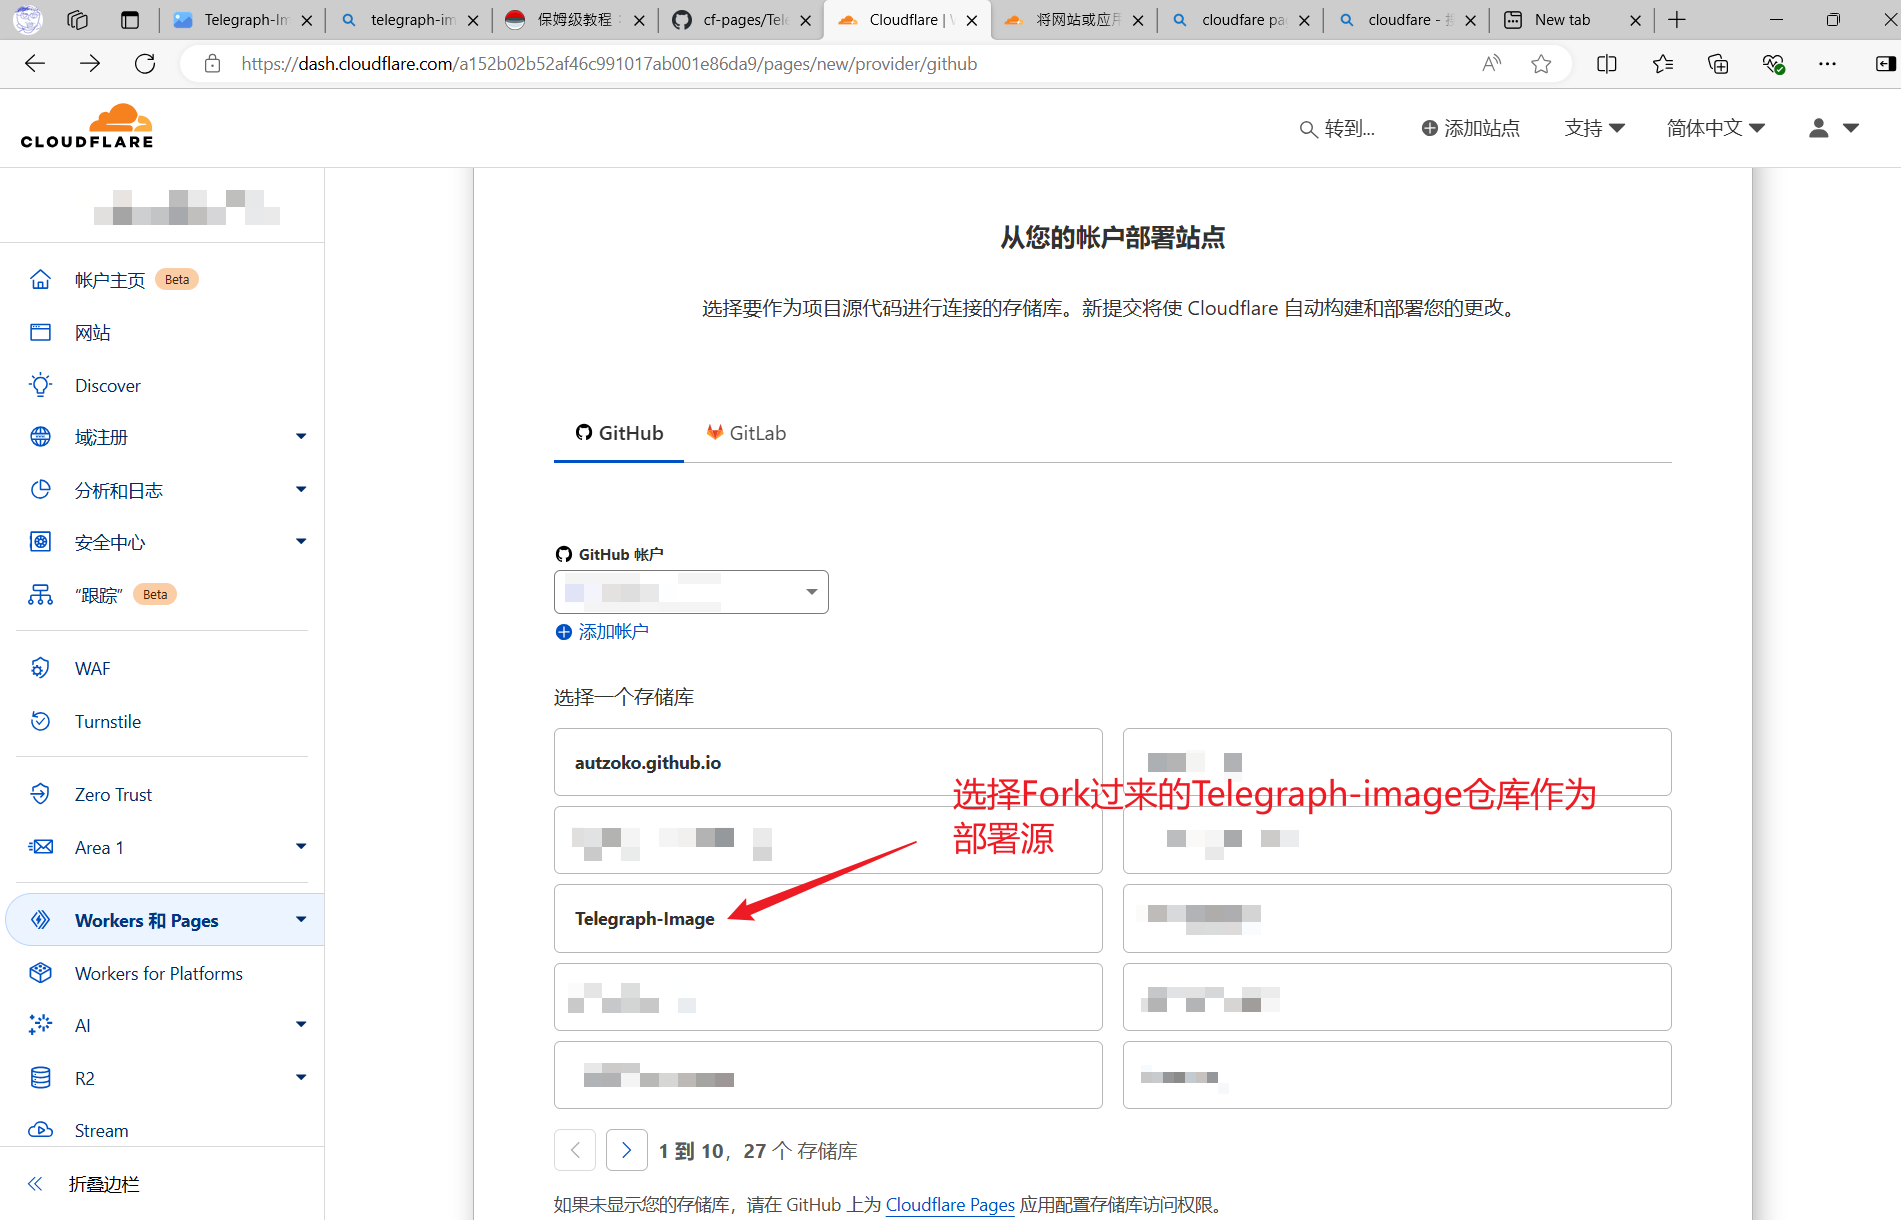Click the Workers for Platforms icon
Image resolution: width=1901 pixels, height=1220 pixels.
pos(40,973)
